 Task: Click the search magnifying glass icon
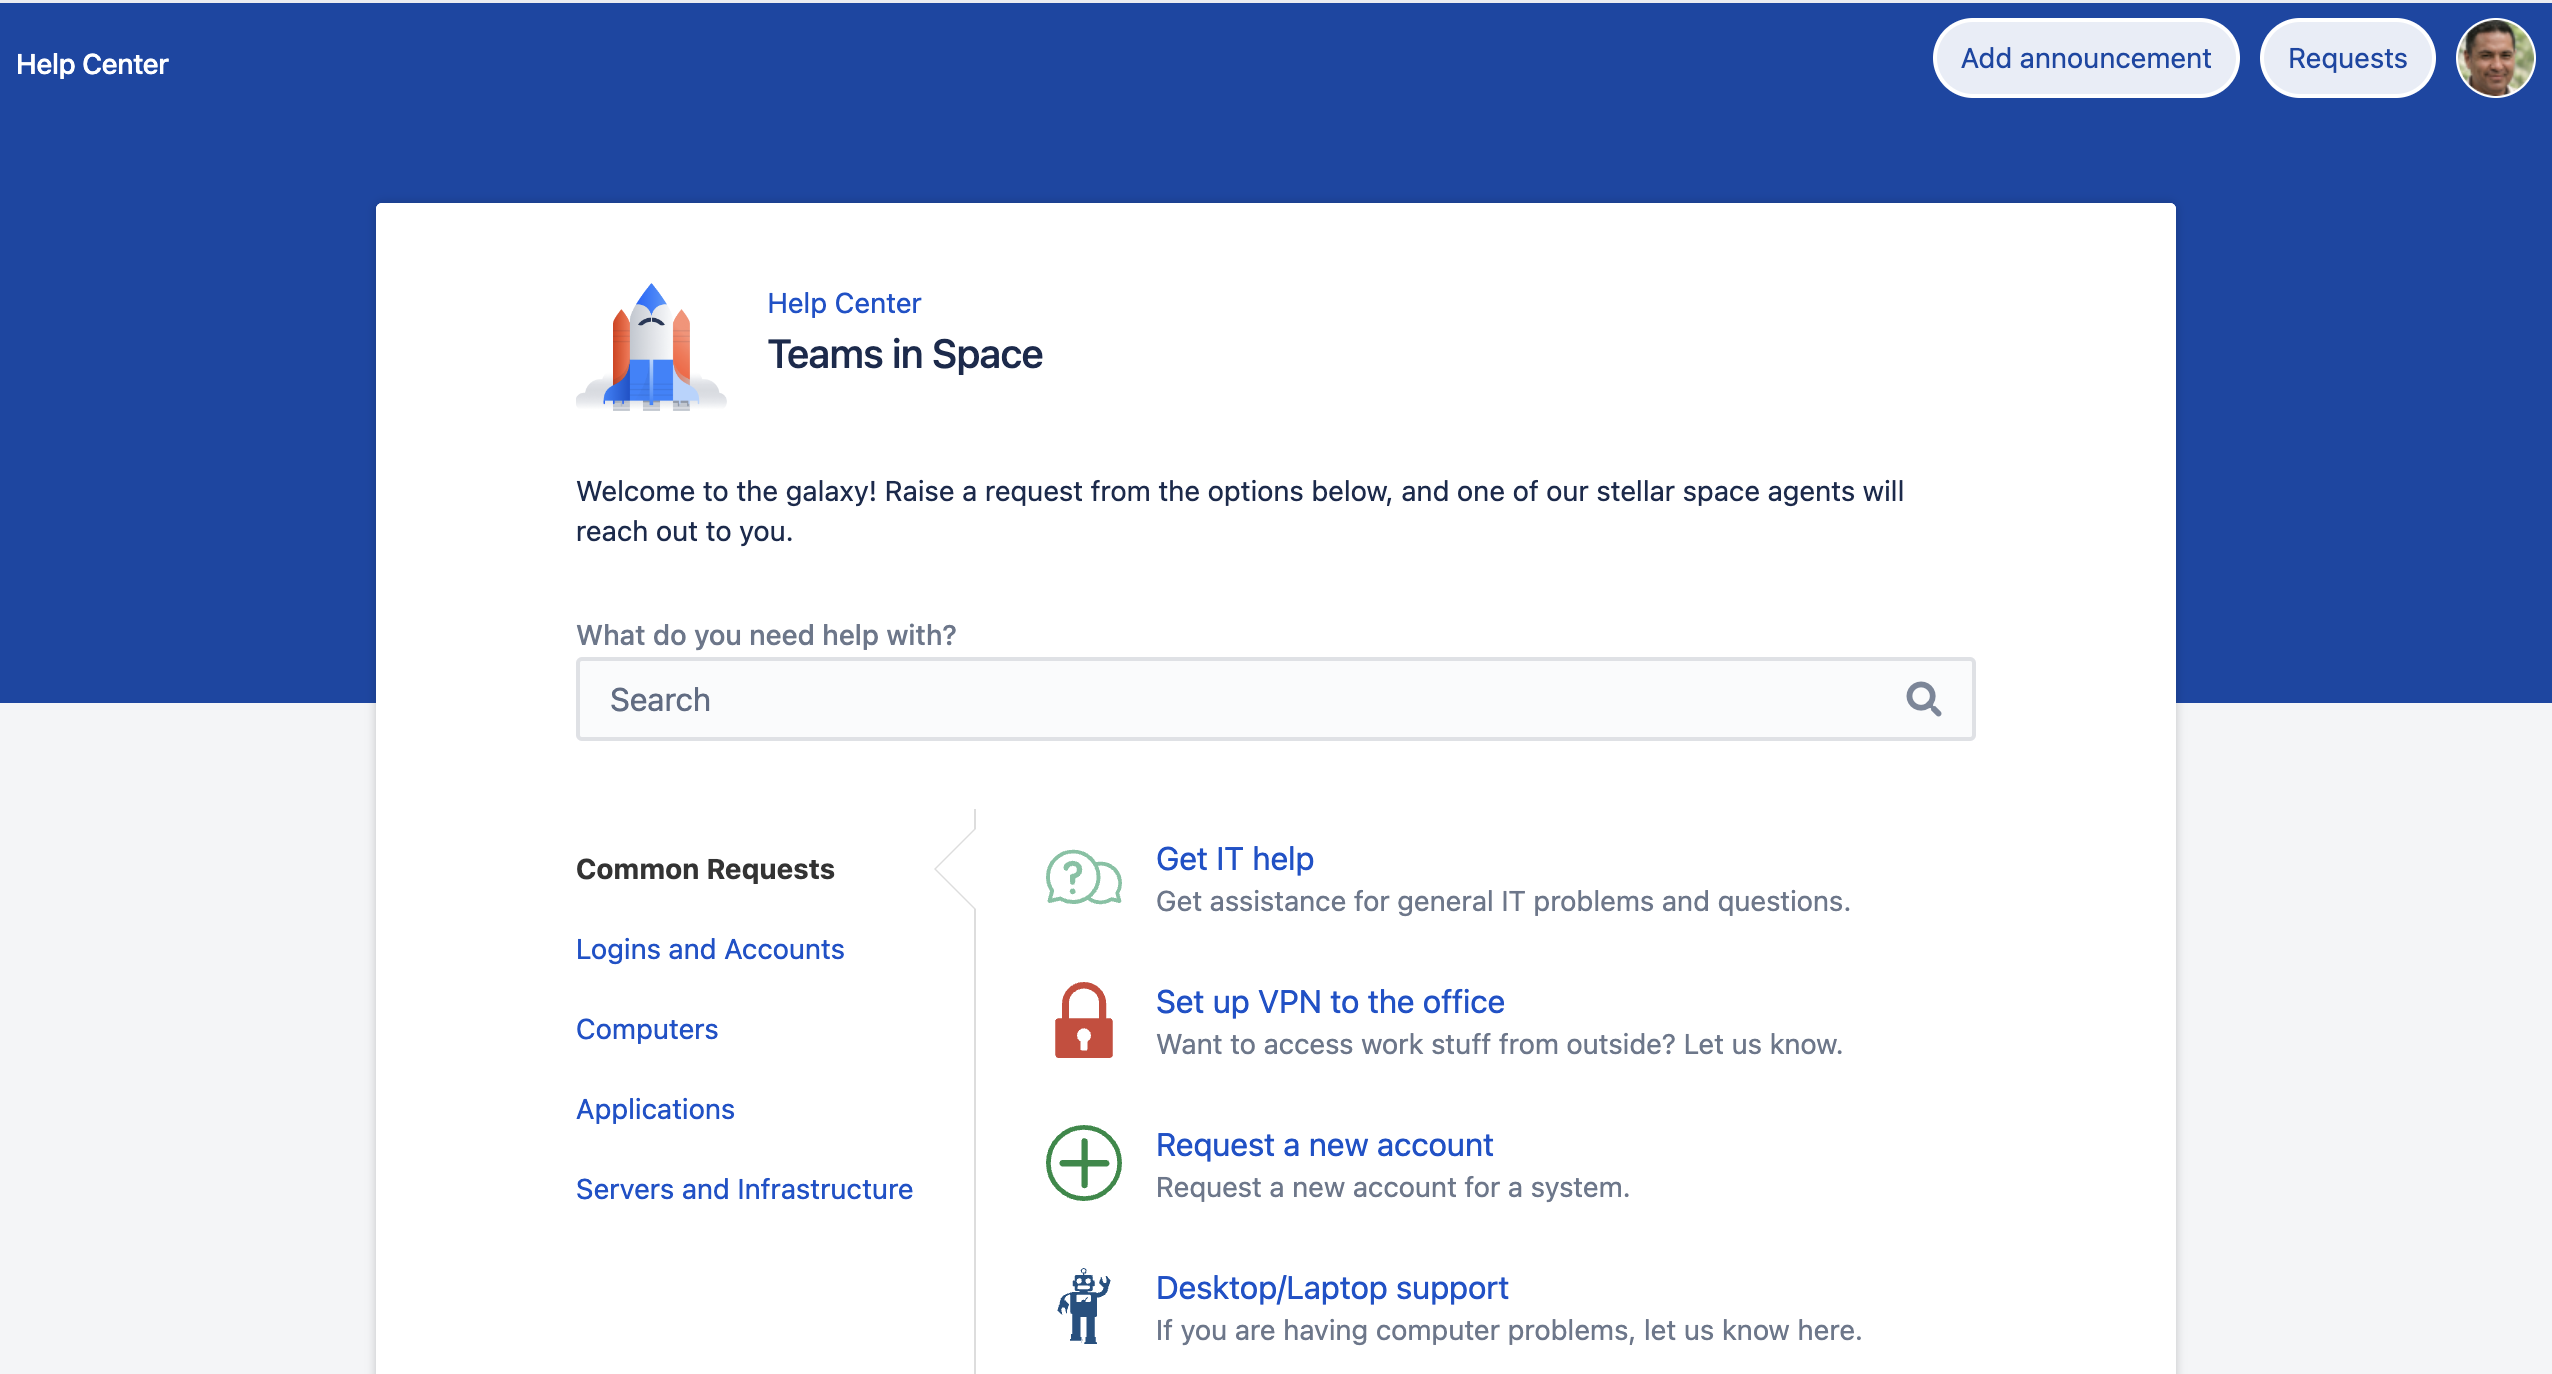pos(1926,697)
